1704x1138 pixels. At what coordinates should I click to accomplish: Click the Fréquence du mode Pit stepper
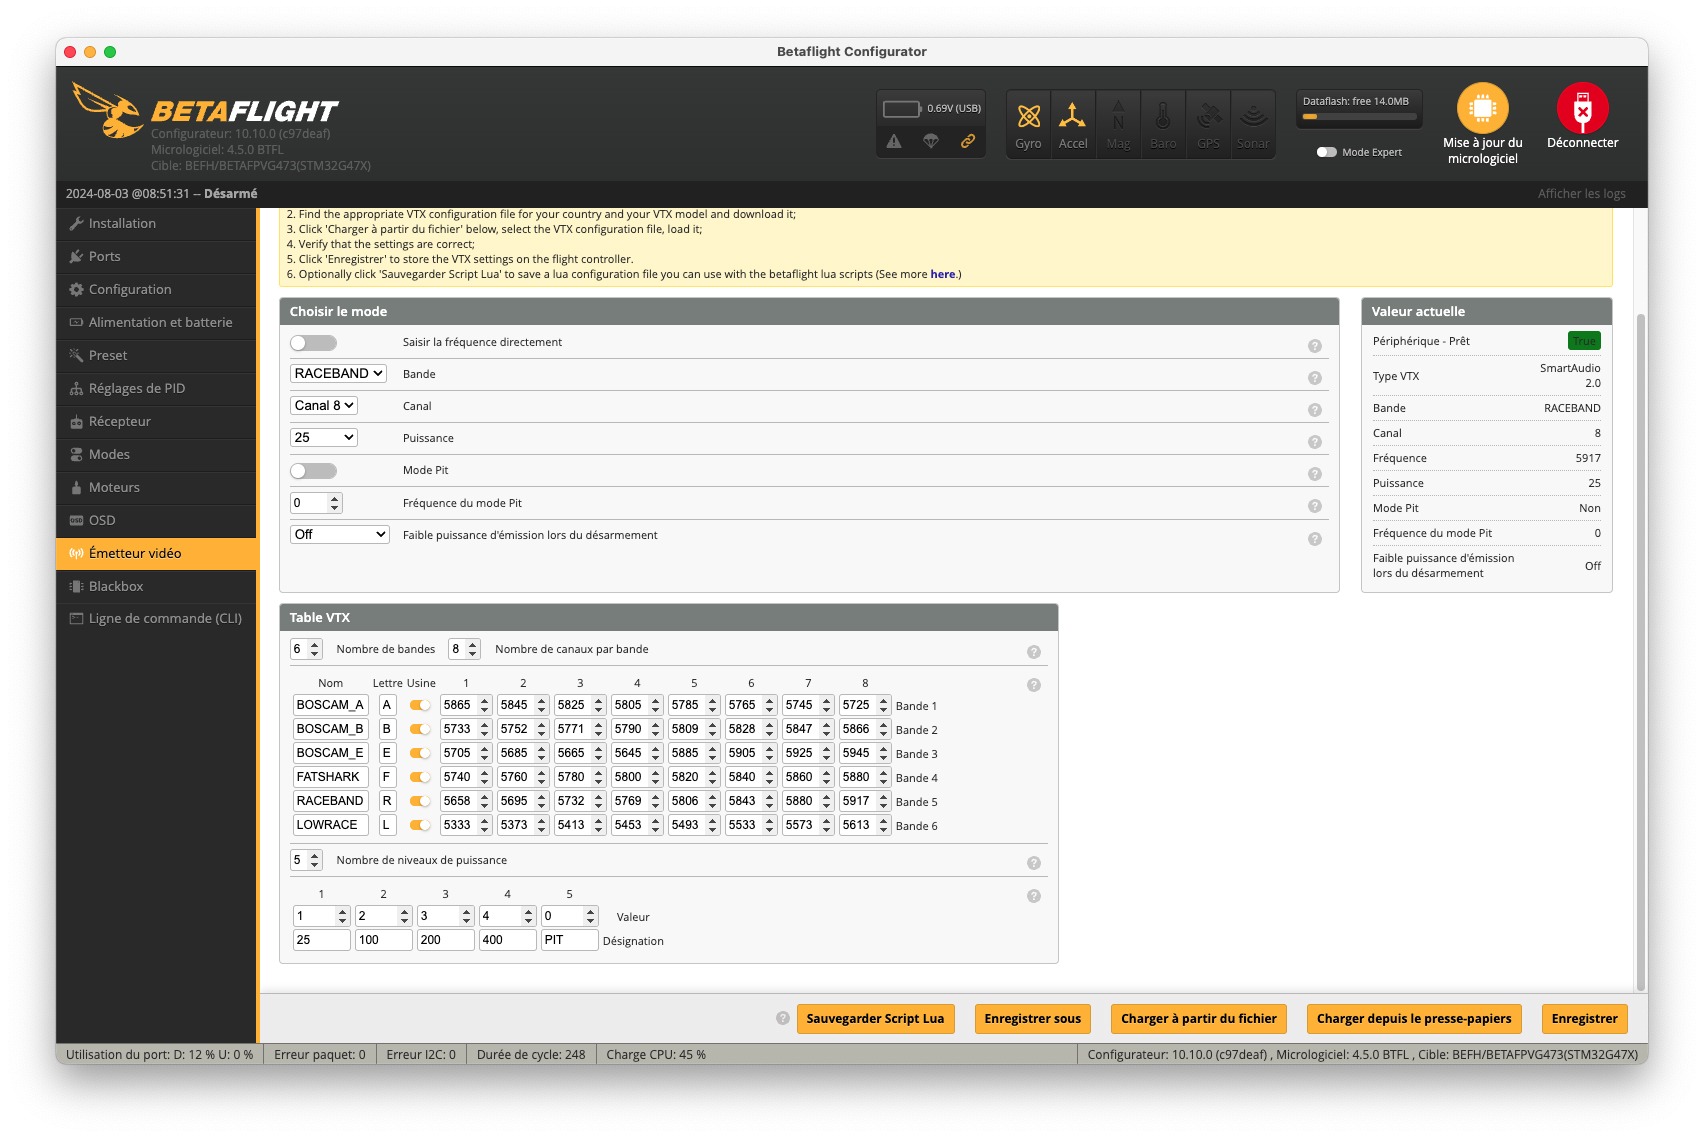[x=335, y=503]
